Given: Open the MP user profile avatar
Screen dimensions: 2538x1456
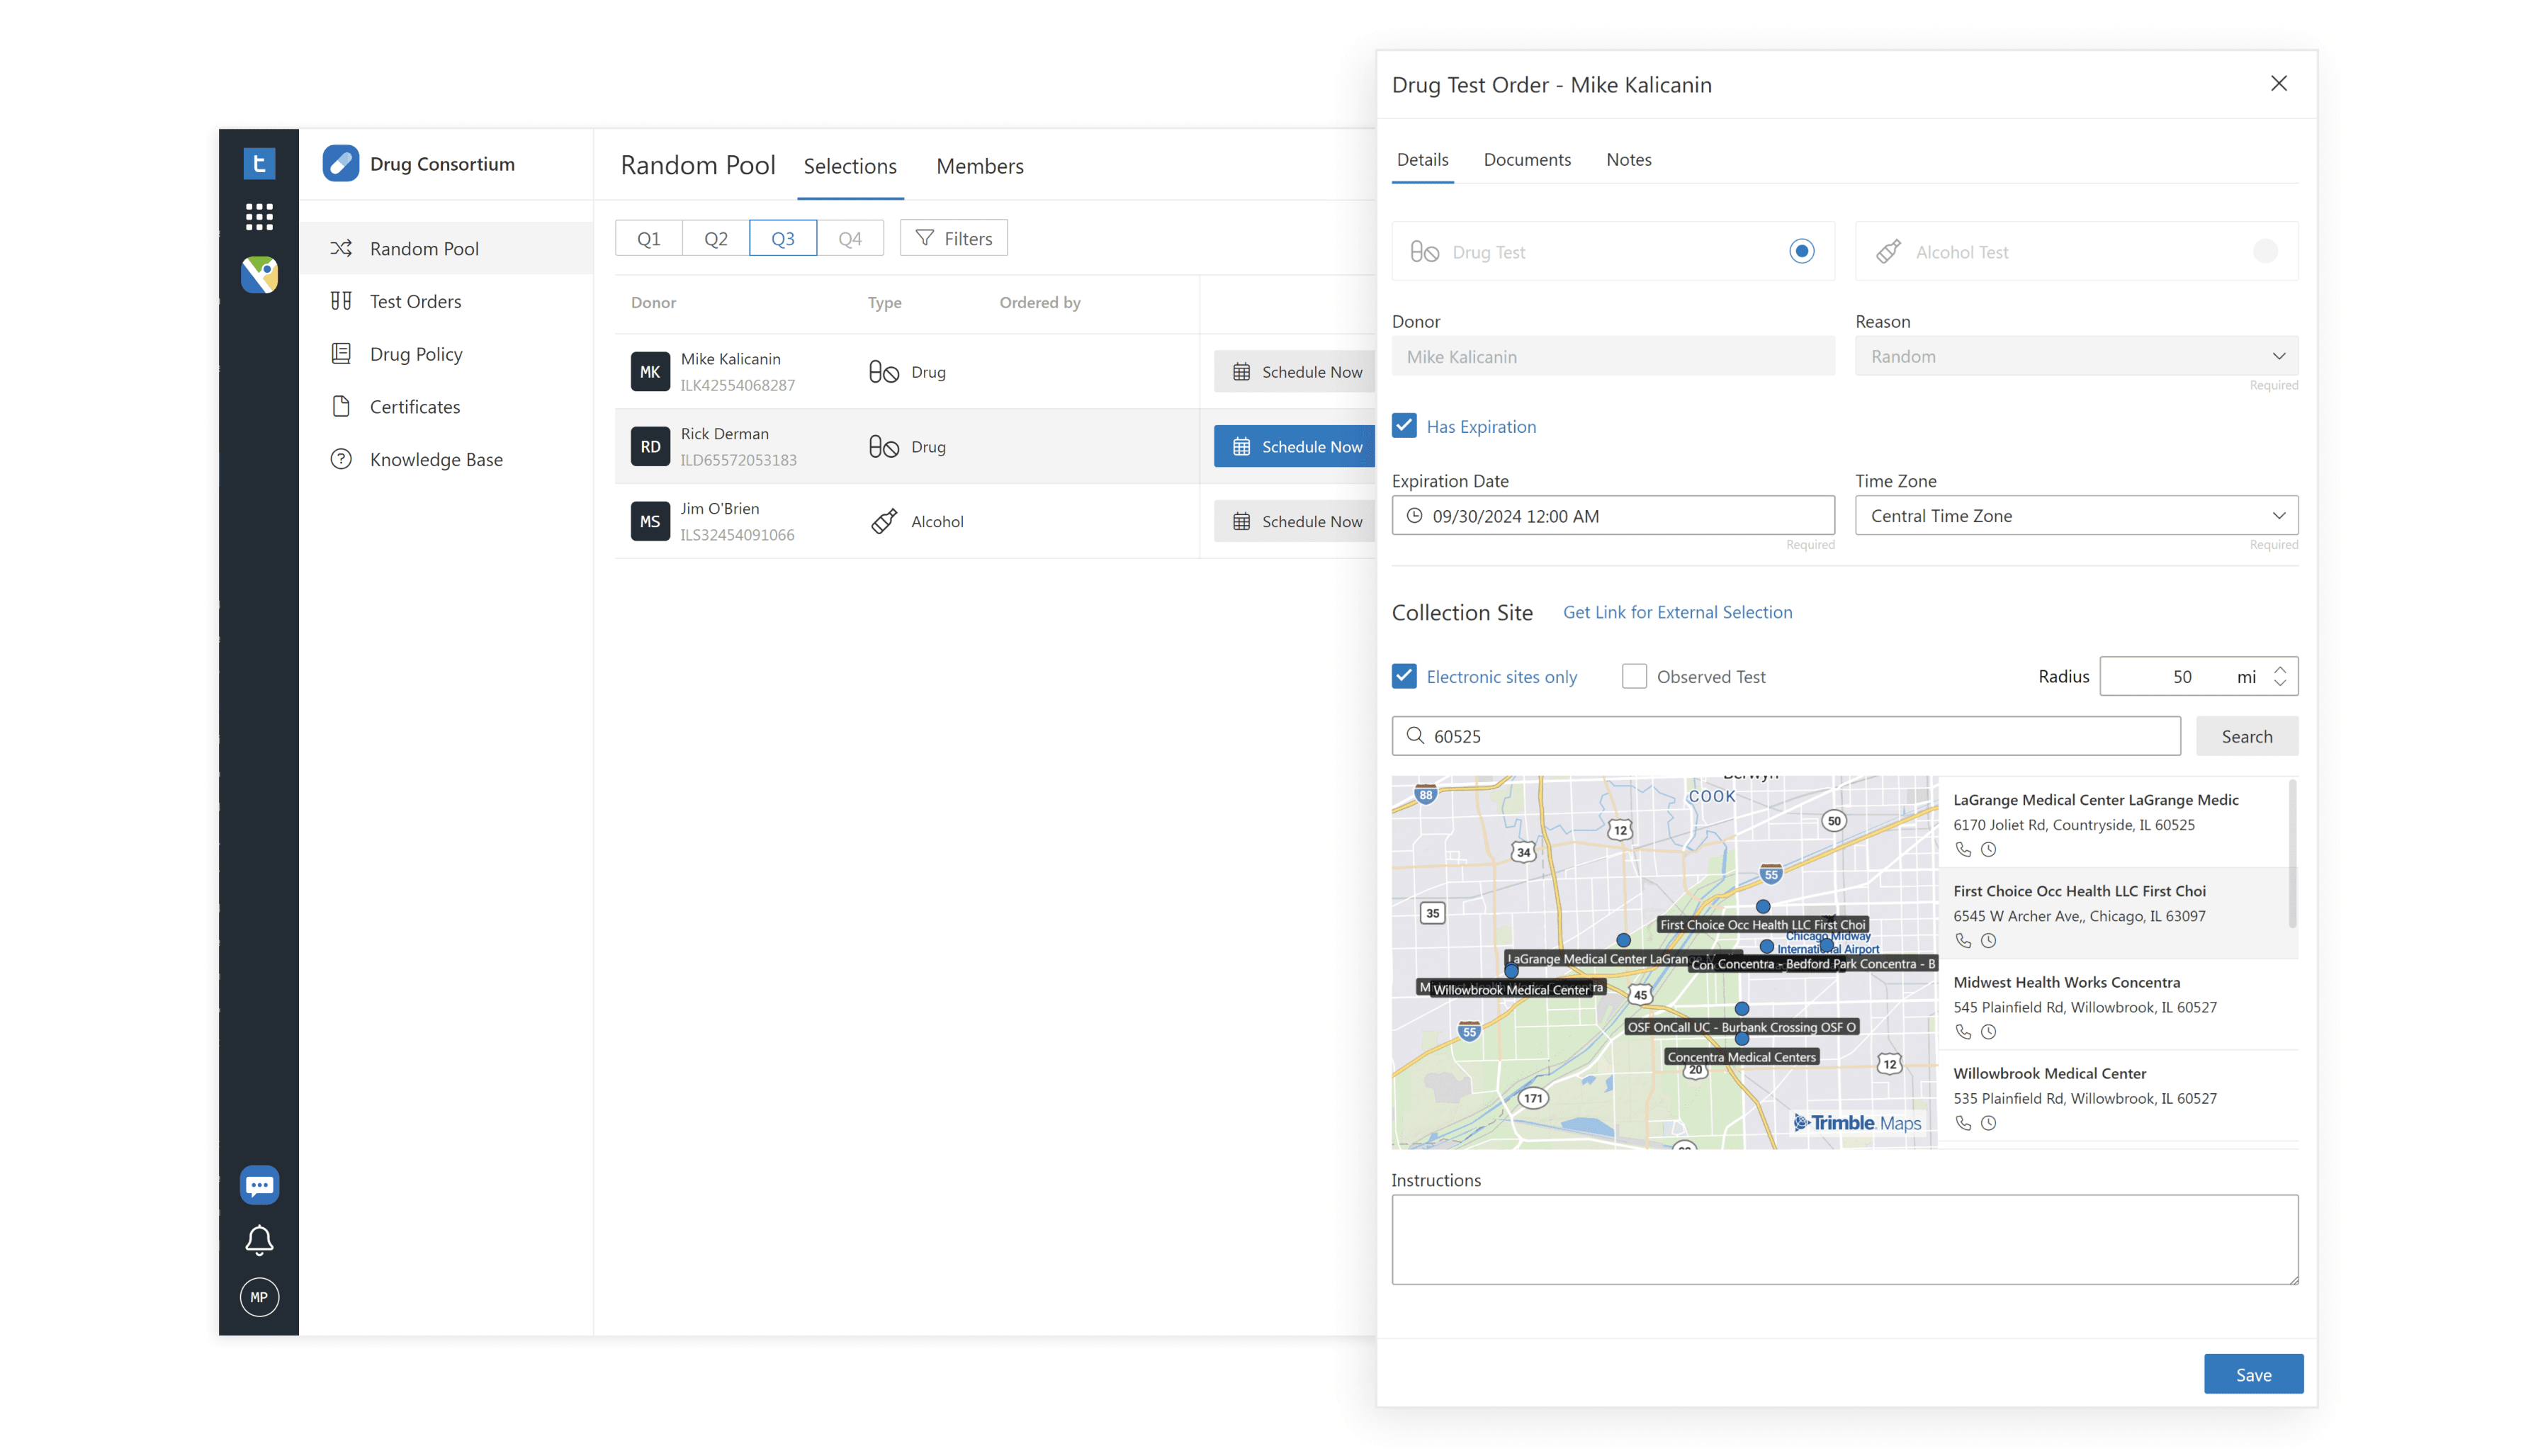Looking at the screenshot, I should (x=259, y=1297).
